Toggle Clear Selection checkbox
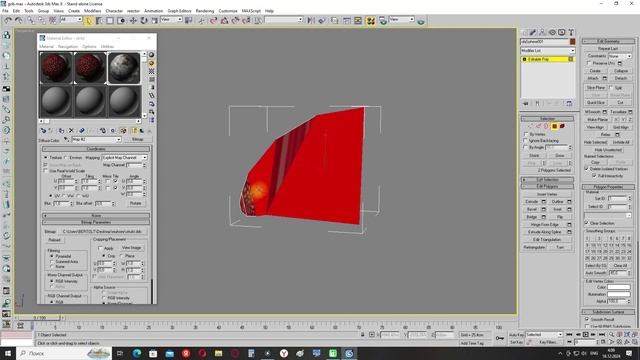 (x=587, y=223)
